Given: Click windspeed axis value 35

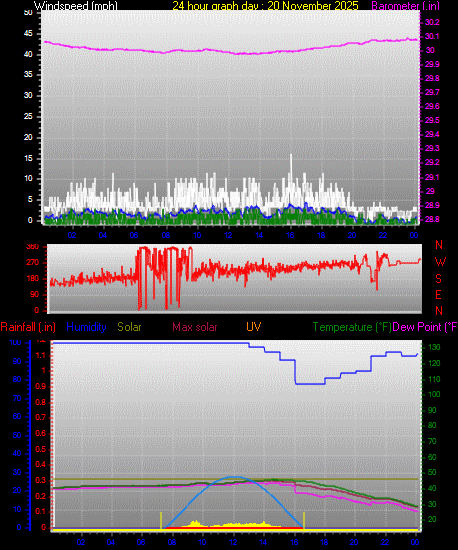Looking at the screenshot, I should click(x=28, y=74).
